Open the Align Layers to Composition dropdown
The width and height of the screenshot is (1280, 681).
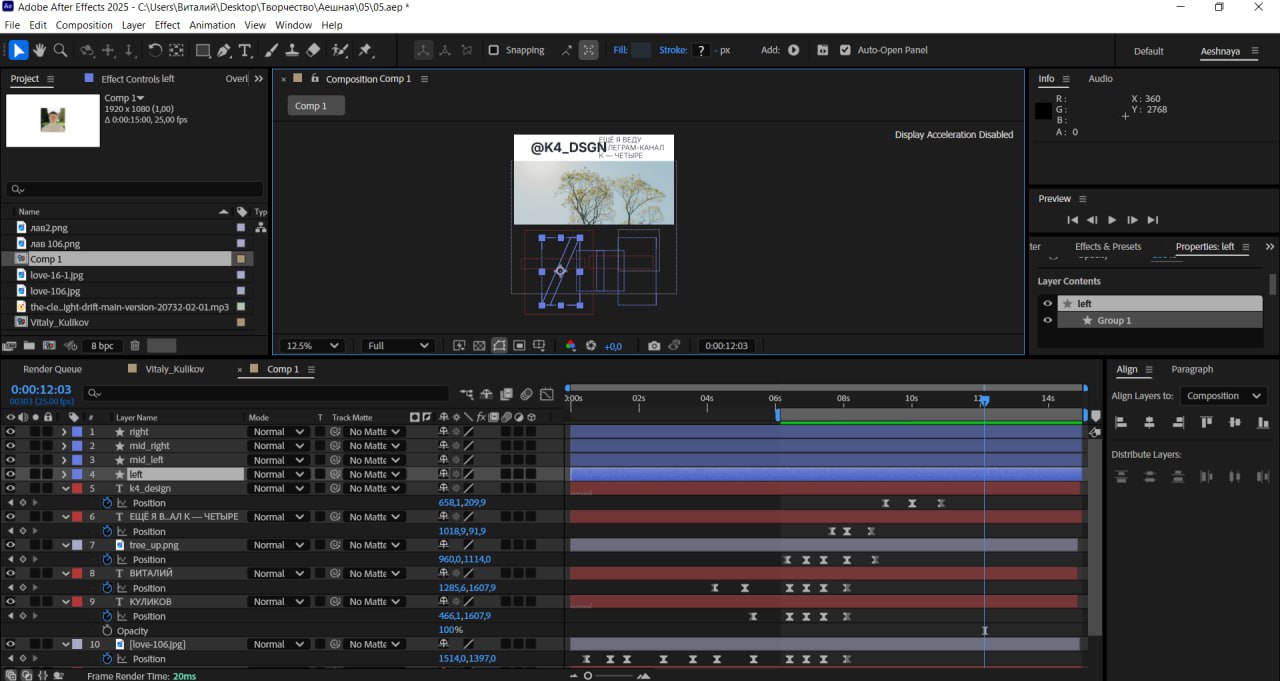pos(1224,396)
